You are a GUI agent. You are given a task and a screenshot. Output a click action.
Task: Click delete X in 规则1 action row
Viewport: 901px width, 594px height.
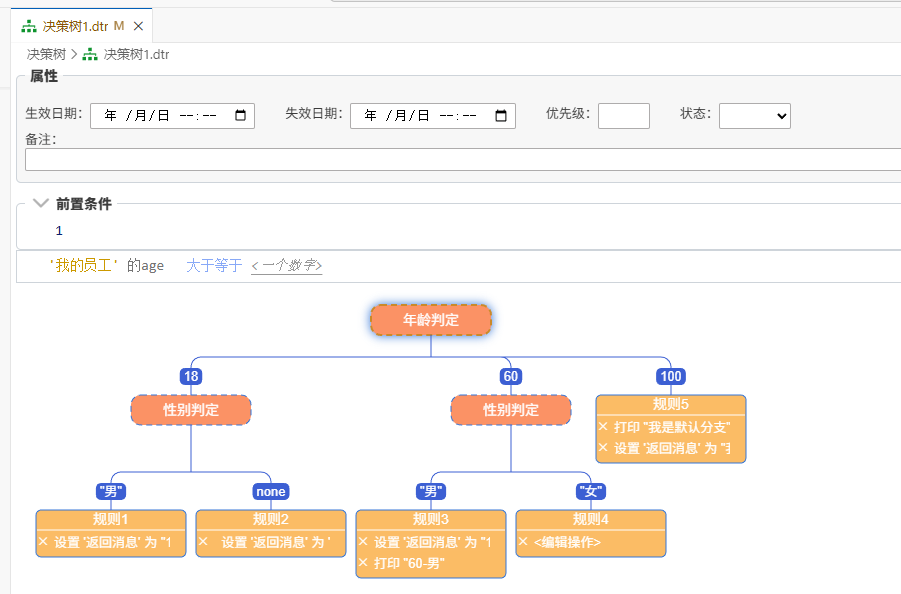click(43, 541)
